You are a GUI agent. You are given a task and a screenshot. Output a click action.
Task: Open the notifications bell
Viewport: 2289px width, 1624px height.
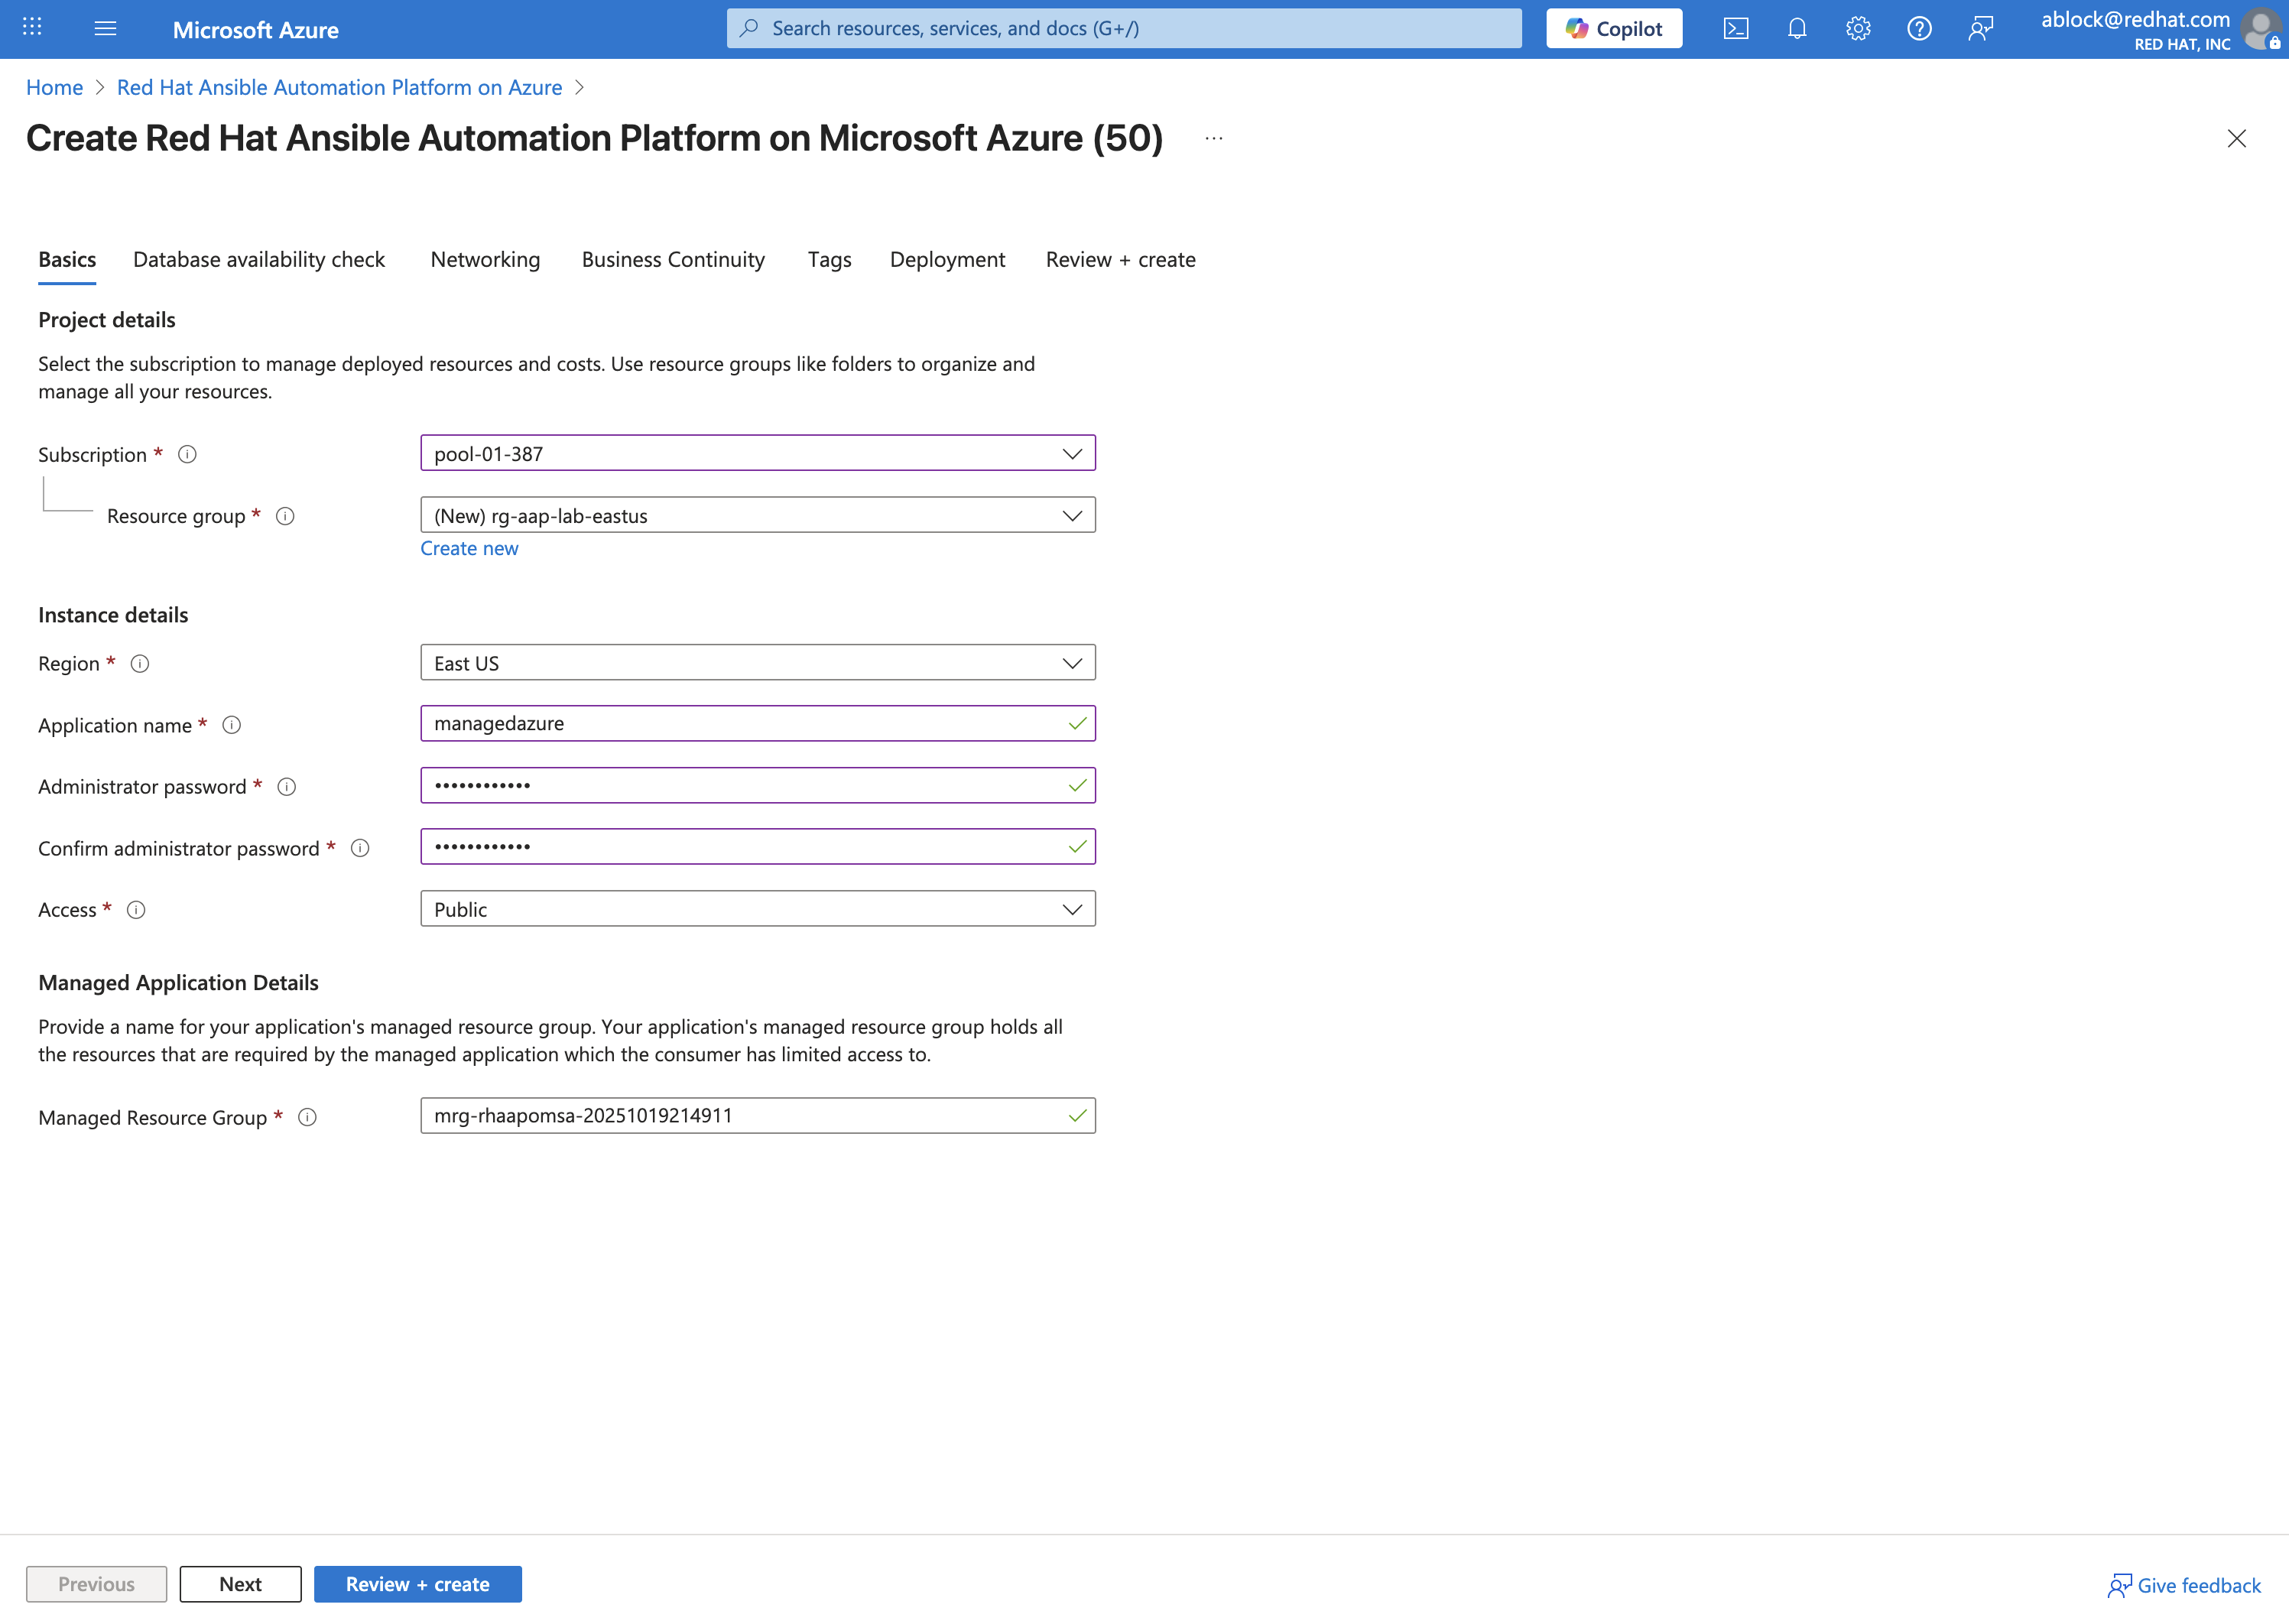click(x=1797, y=28)
